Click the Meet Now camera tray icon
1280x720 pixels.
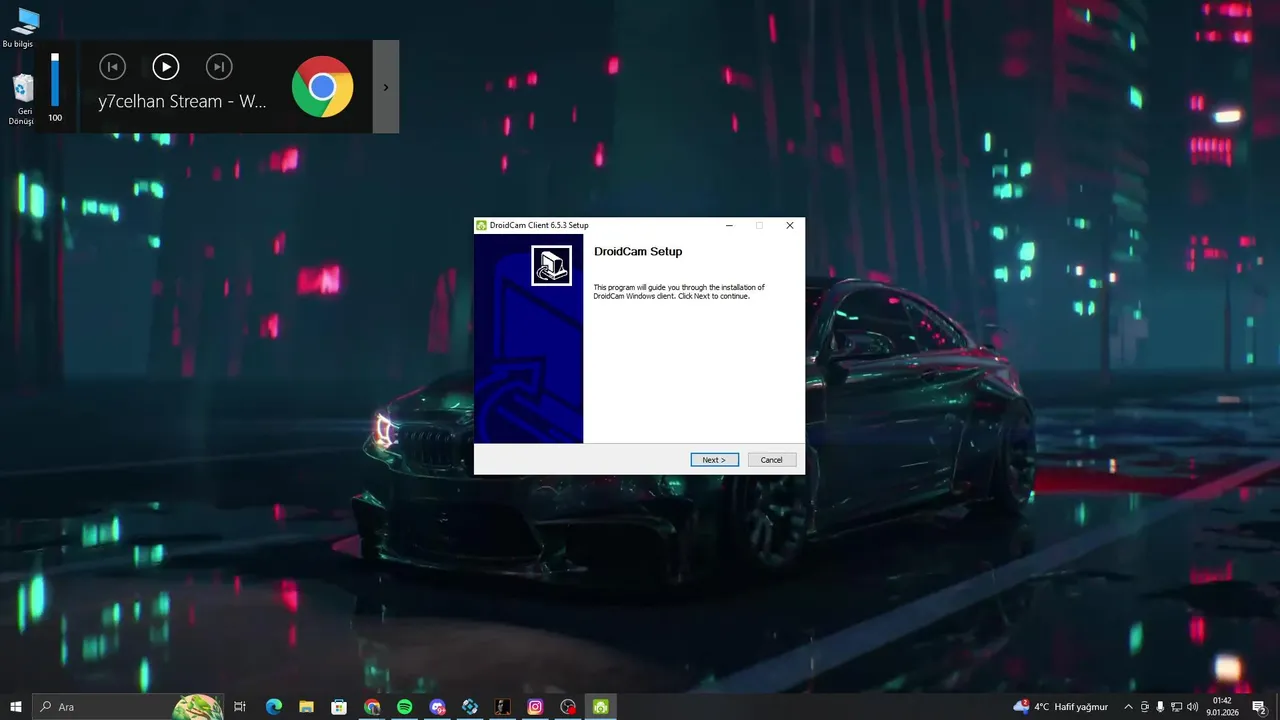coord(1145,707)
